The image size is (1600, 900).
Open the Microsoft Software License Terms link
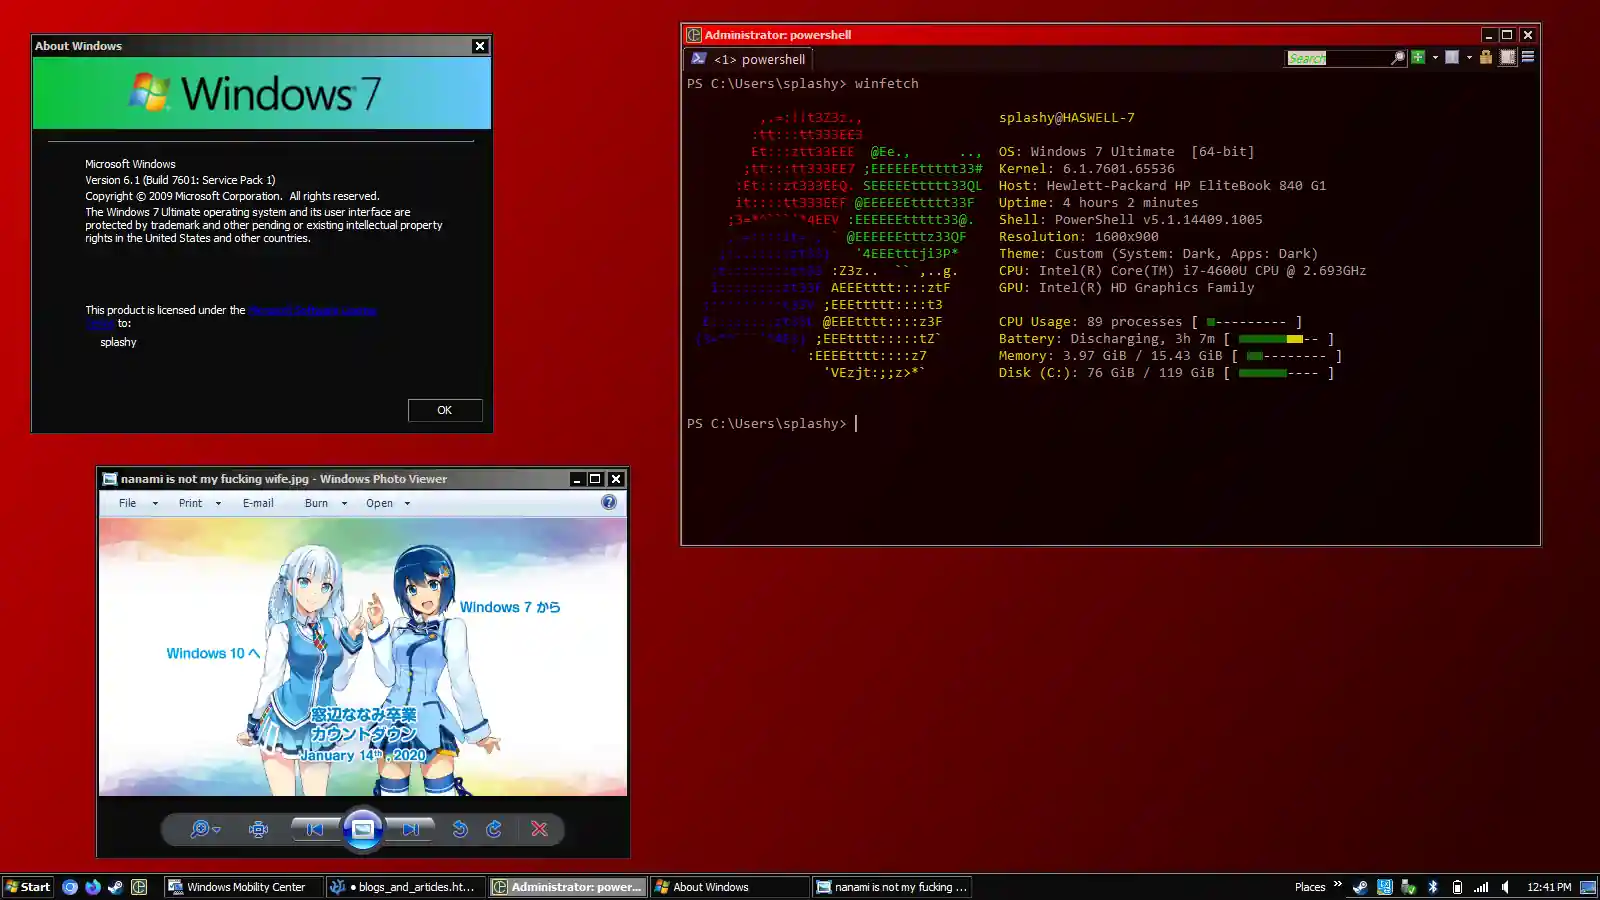(312, 310)
